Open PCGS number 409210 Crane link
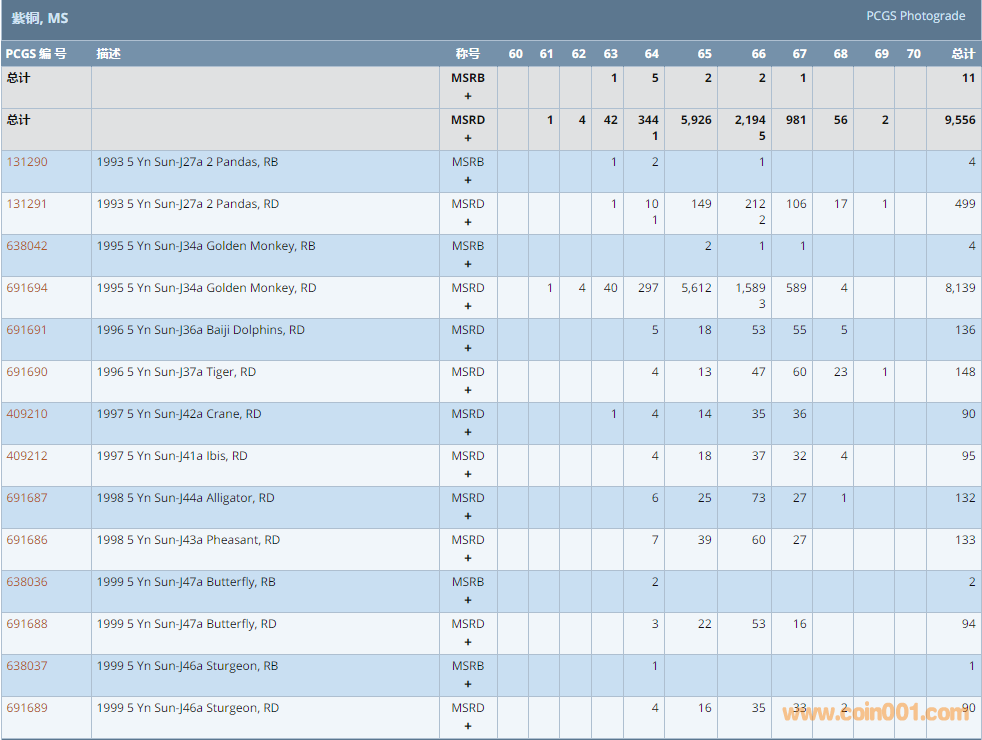 pyautogui.click(x=27, y=414)
